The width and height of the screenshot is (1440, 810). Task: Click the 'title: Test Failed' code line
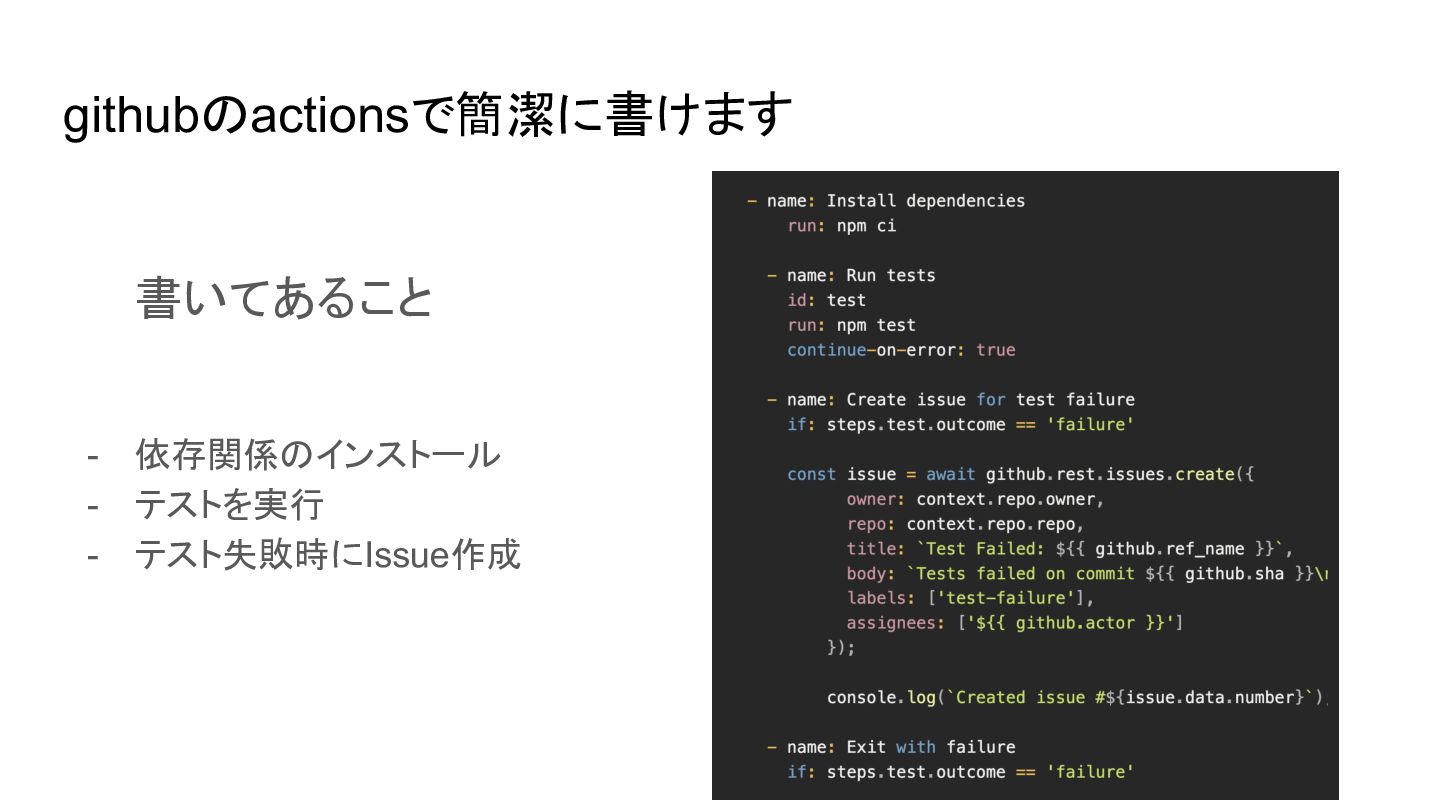(x=1070, y=549)
